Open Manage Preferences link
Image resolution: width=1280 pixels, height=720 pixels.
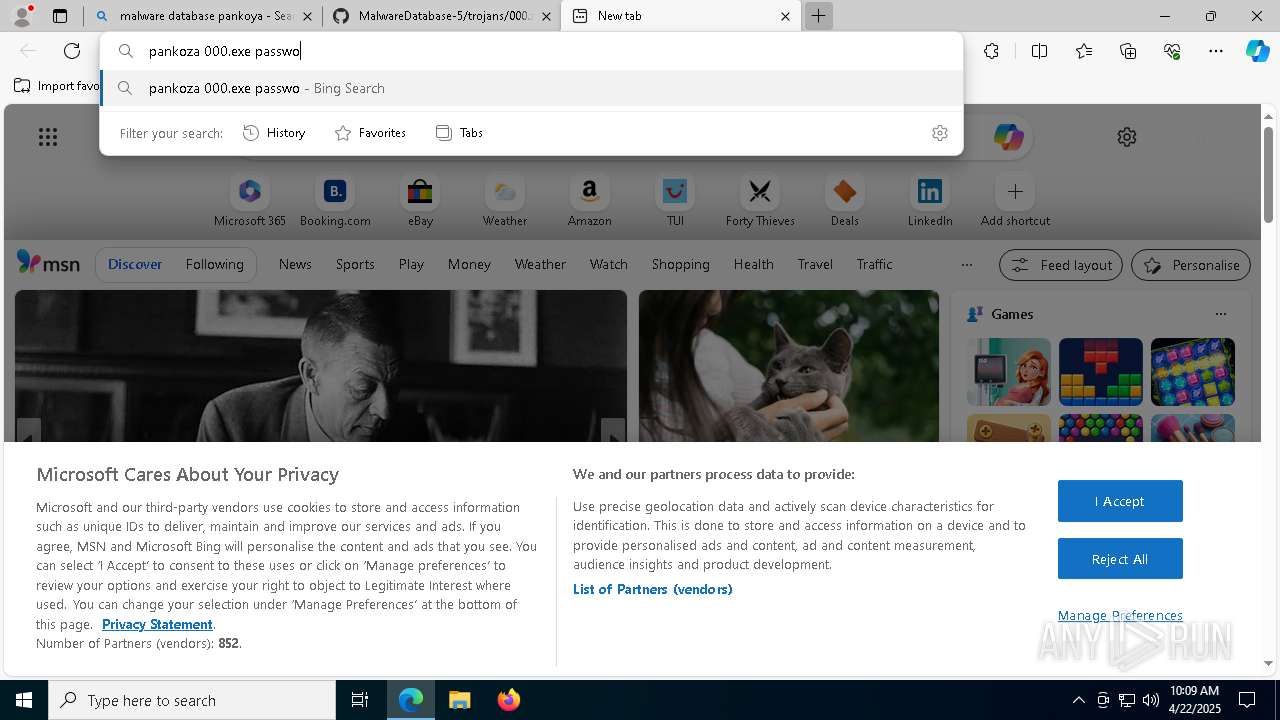click(1120, 615)
